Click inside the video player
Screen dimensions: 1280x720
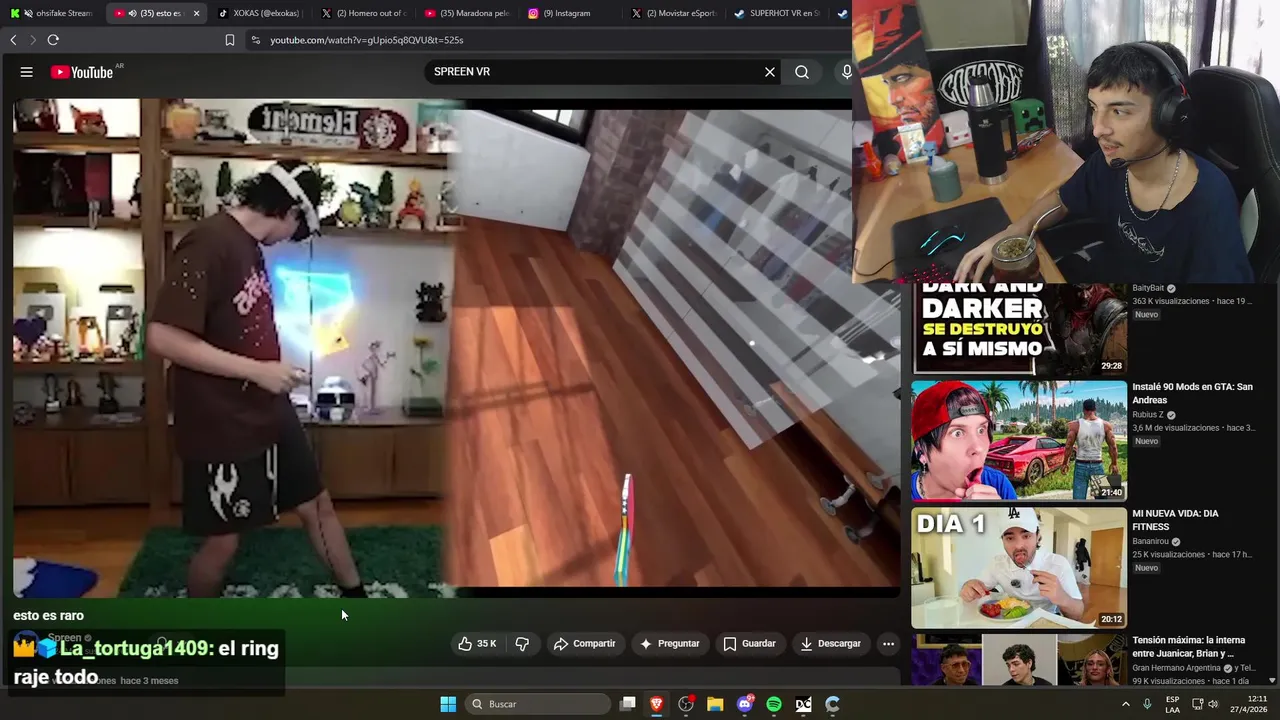click(456, 347)
